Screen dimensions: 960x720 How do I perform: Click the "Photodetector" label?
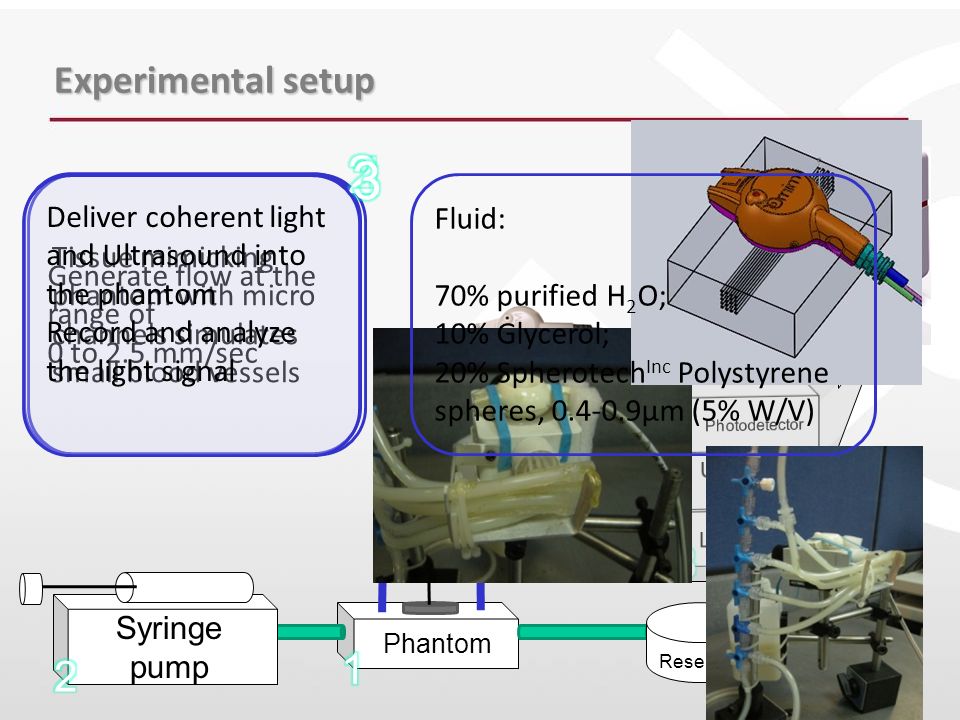754,425
